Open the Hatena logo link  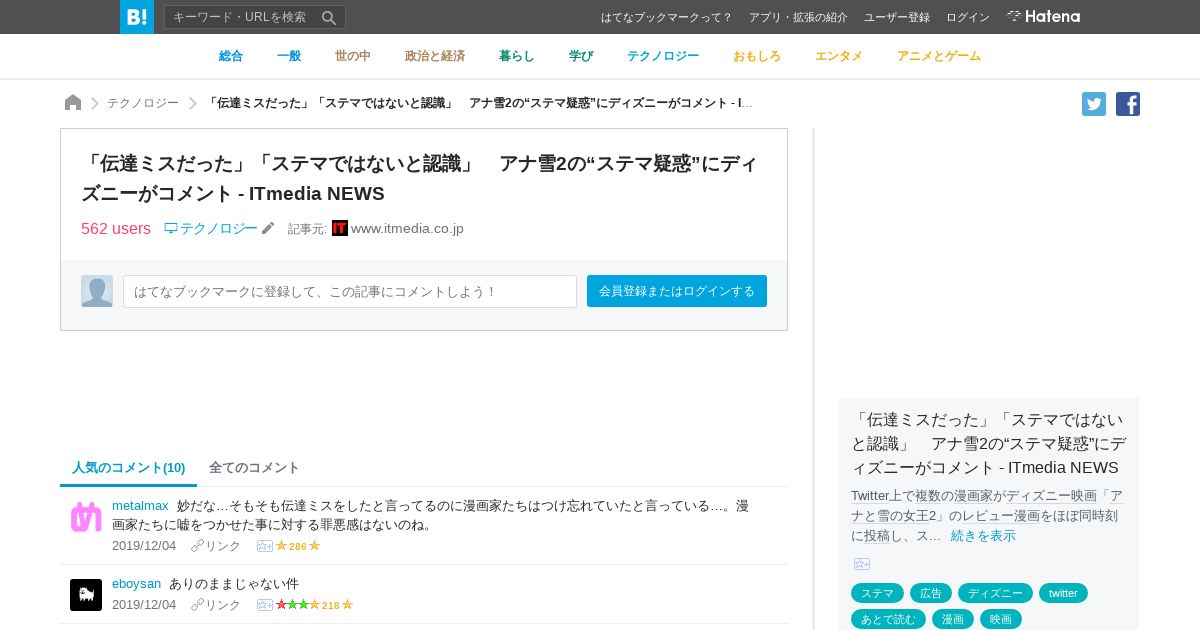(1043, 17)
